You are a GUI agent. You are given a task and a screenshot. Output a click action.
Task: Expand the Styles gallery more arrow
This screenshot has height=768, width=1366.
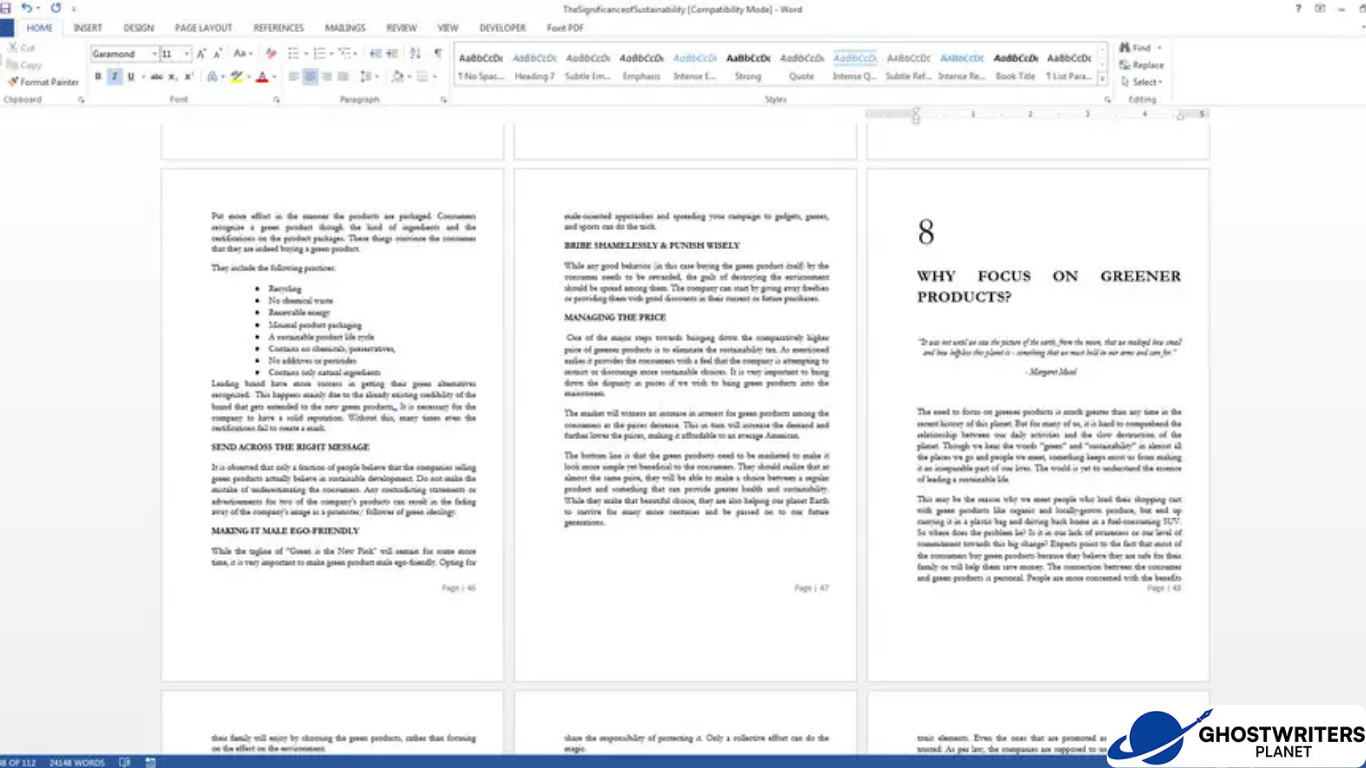1103,79
